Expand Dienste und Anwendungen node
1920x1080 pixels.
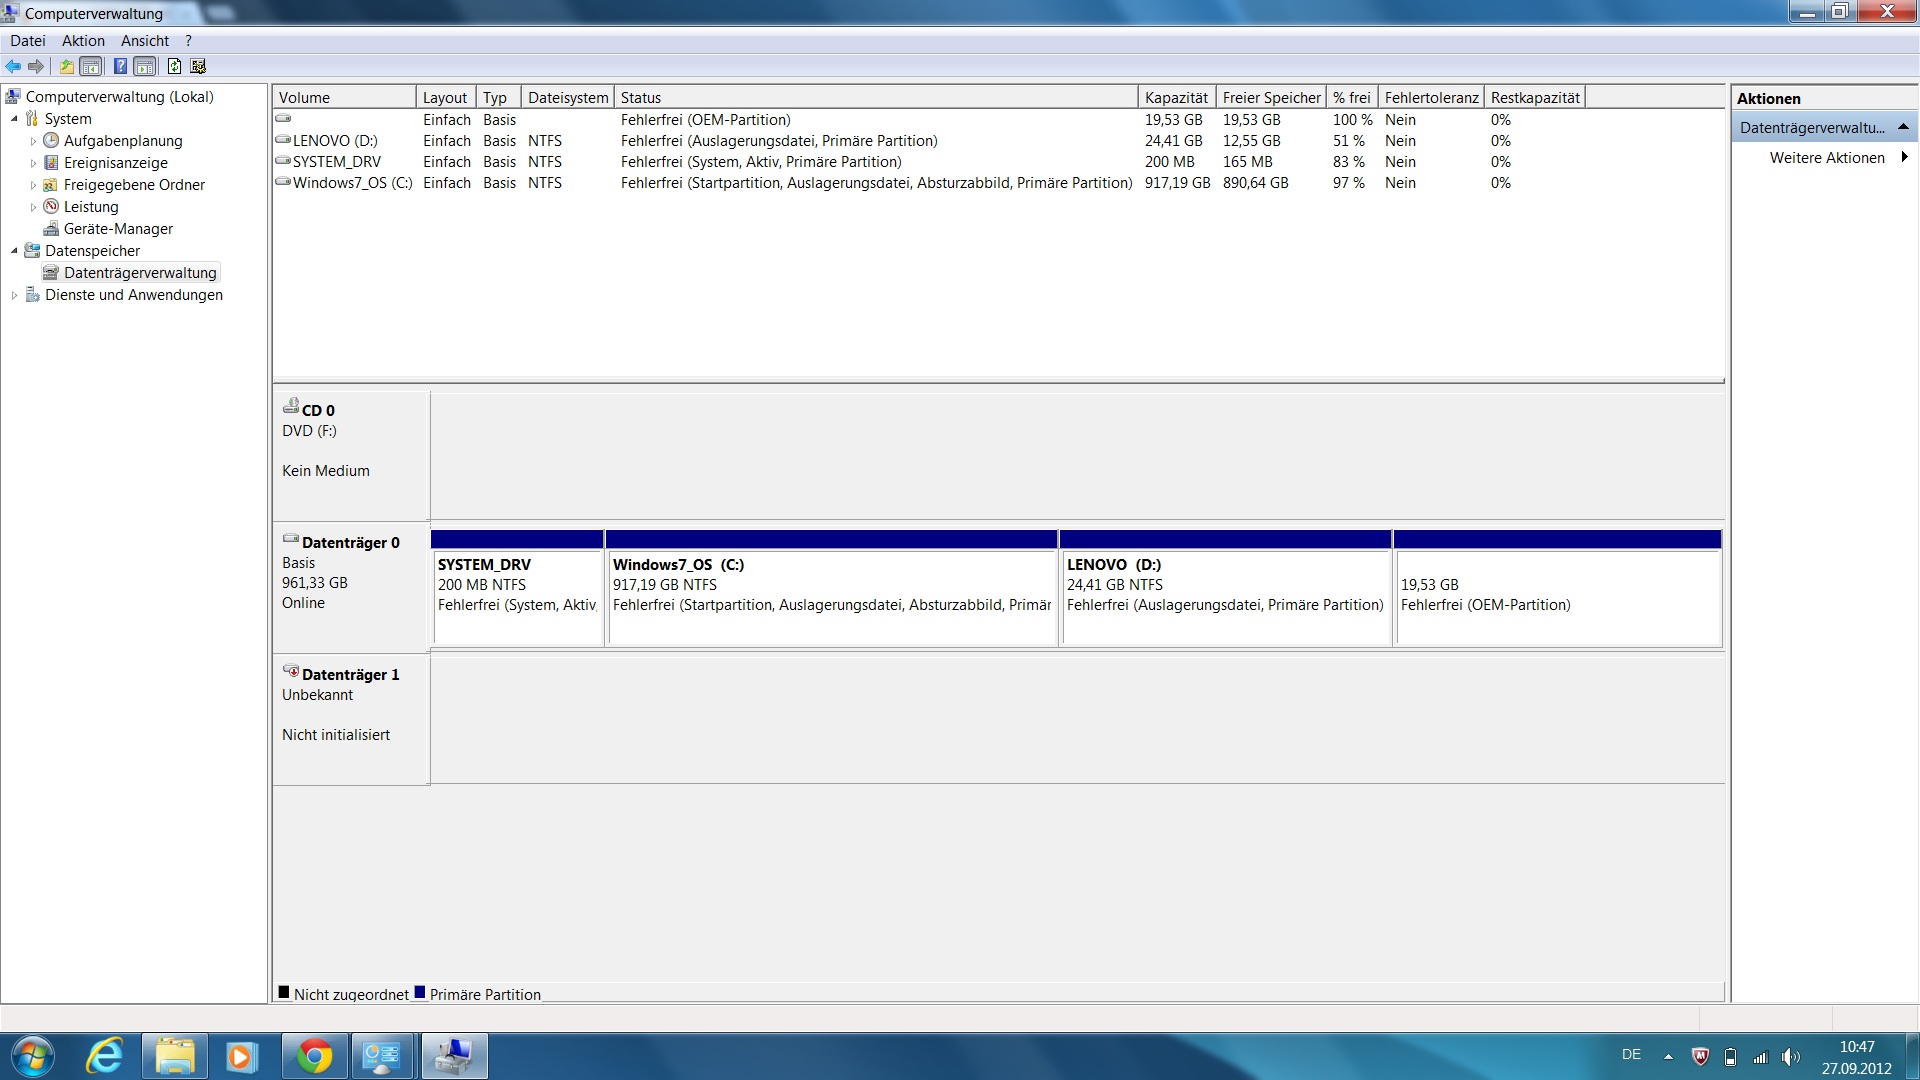(x=14, y=295)
